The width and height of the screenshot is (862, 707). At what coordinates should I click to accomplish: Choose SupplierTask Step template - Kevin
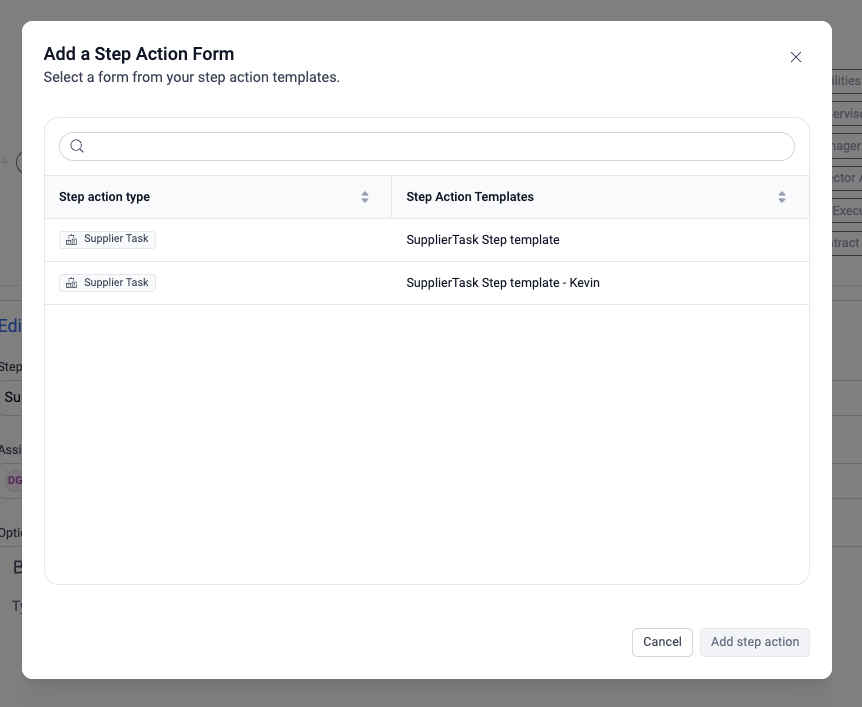tap(503, 283)
